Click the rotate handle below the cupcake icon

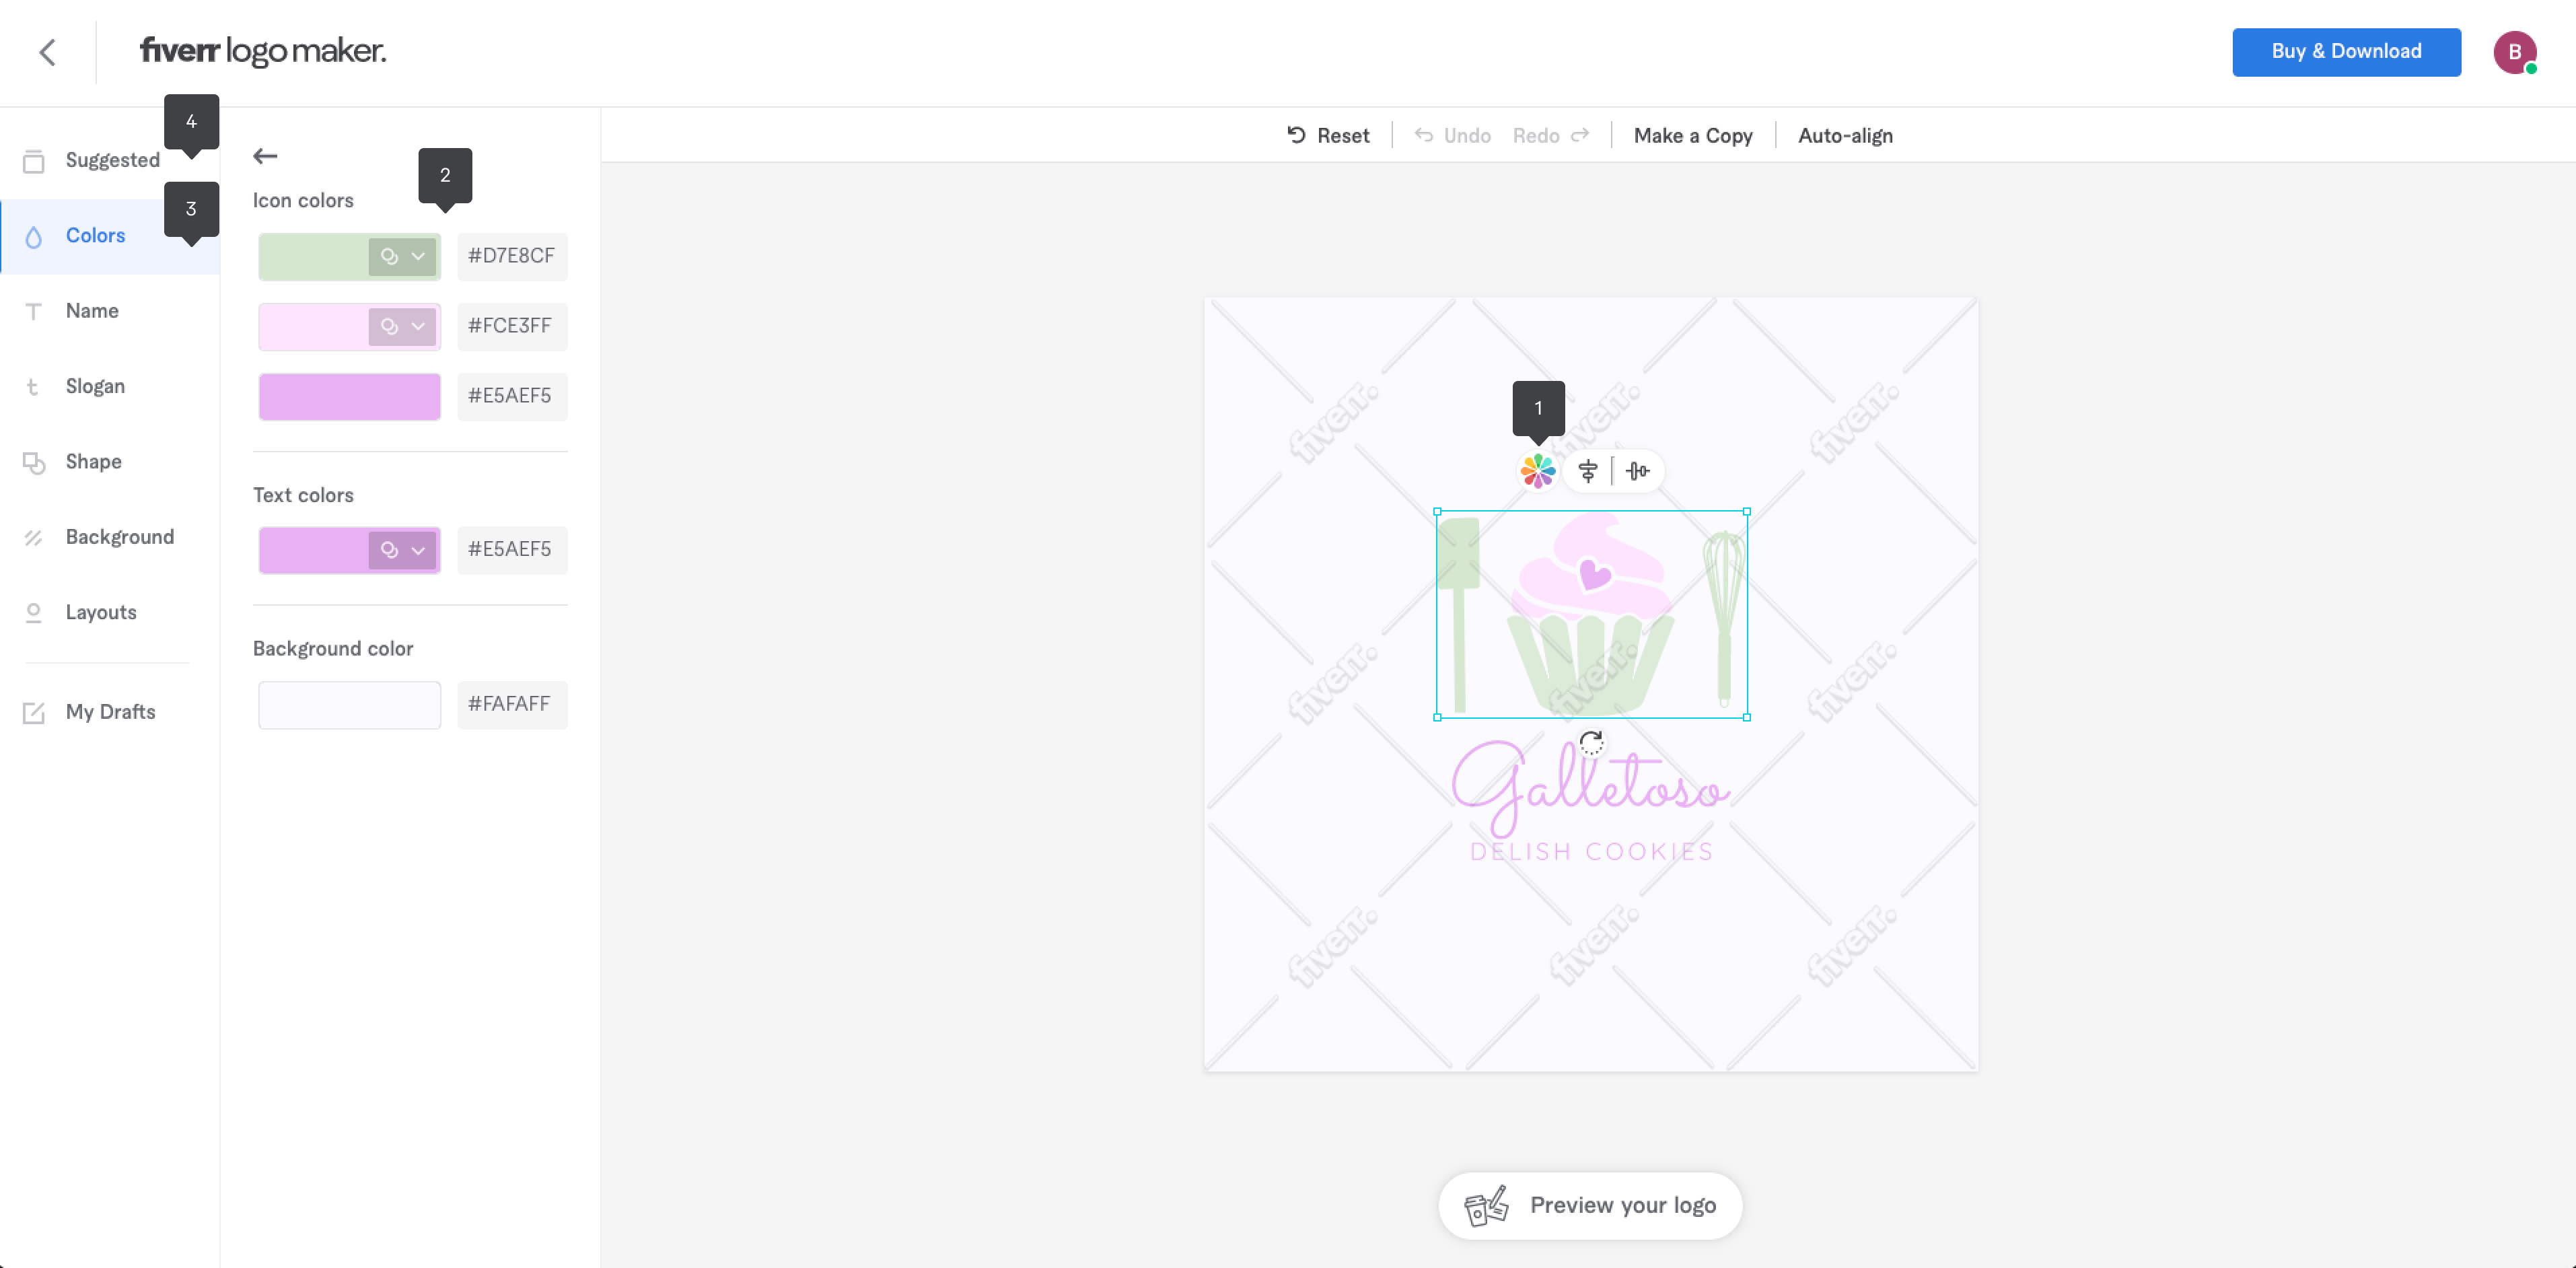coord(1591,743)
